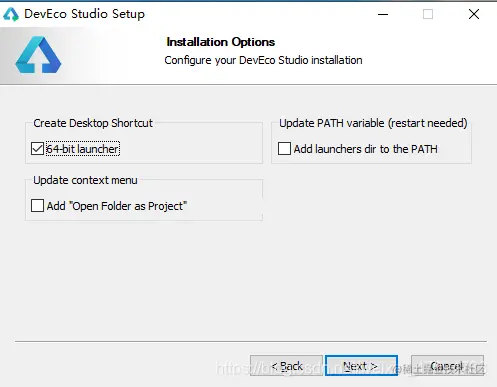Viewport: 497px width, 387px height.
Task: Click the grayed-out maximize window button
Action: (x=428, y=14)
